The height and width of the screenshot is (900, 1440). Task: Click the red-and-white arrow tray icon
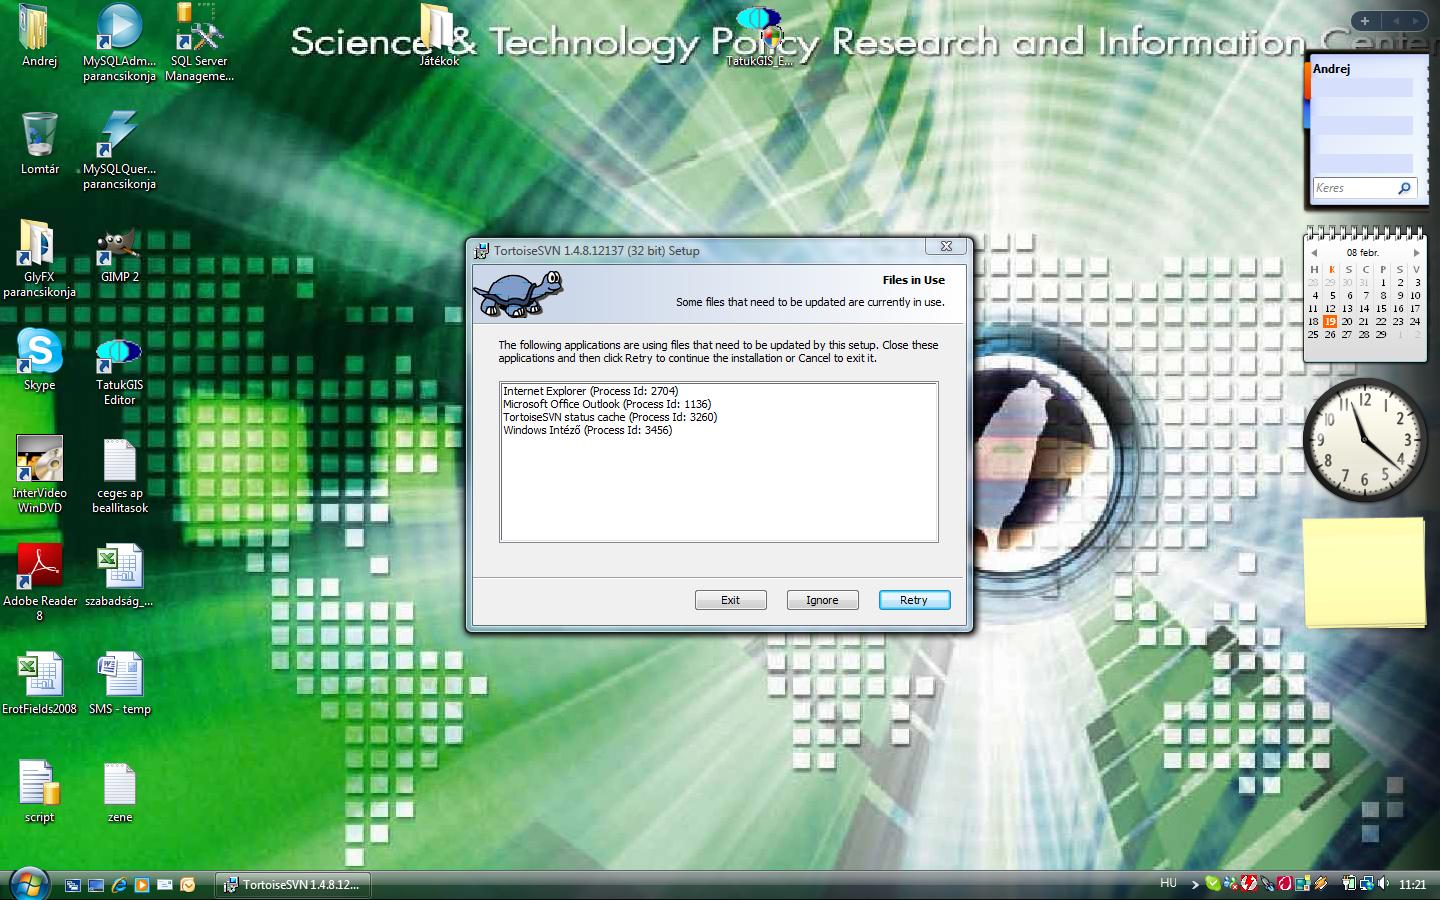[x=1249, y=883]
